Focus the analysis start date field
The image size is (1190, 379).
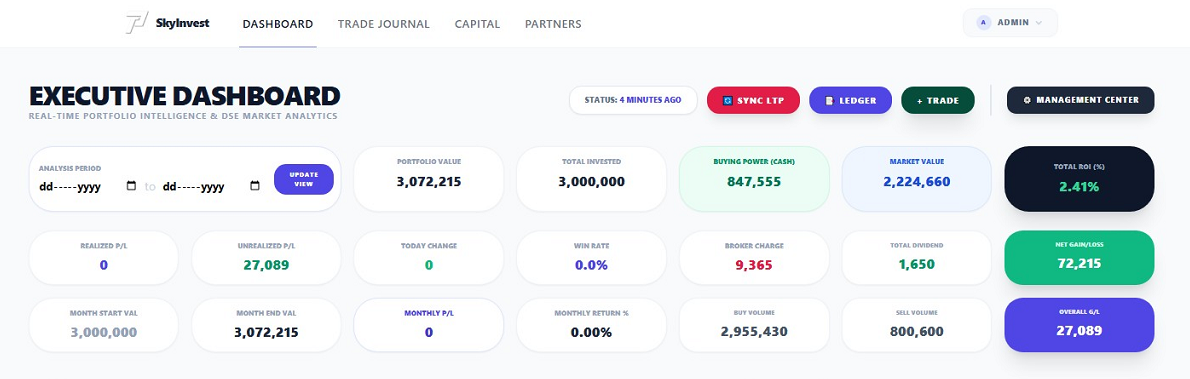[88, 187]
